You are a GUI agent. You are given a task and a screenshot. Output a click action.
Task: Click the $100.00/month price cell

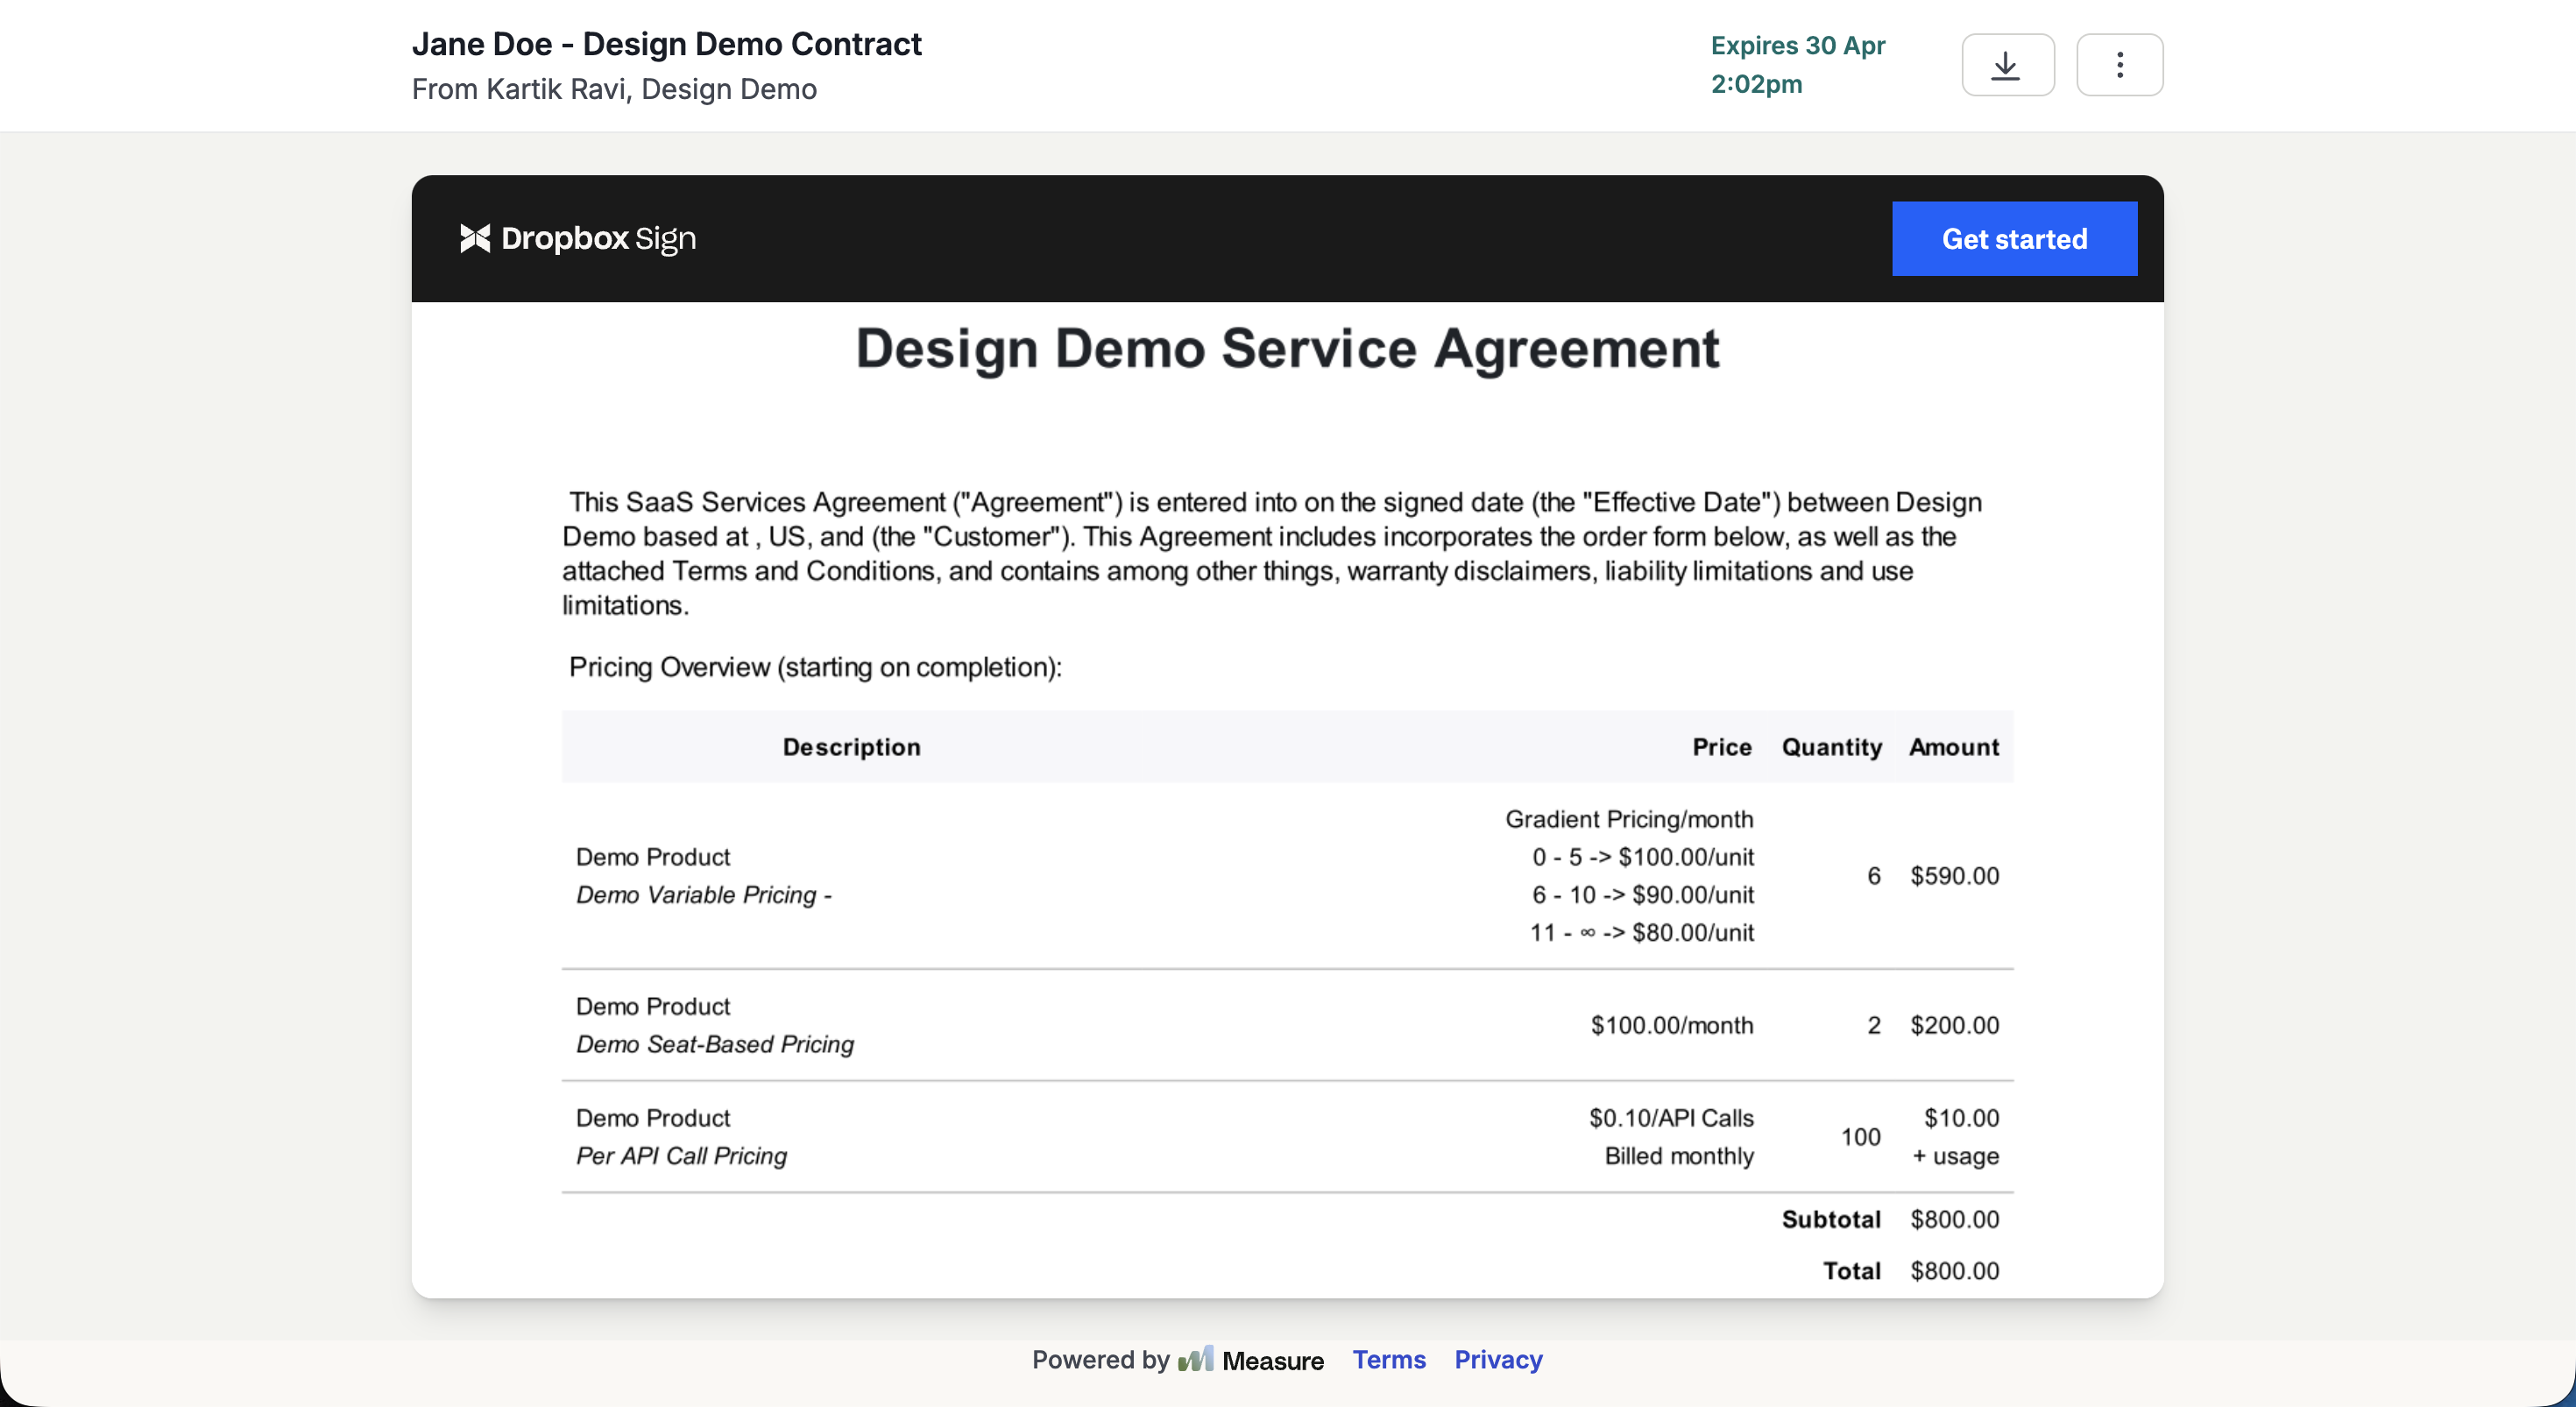(1672, 1025)
